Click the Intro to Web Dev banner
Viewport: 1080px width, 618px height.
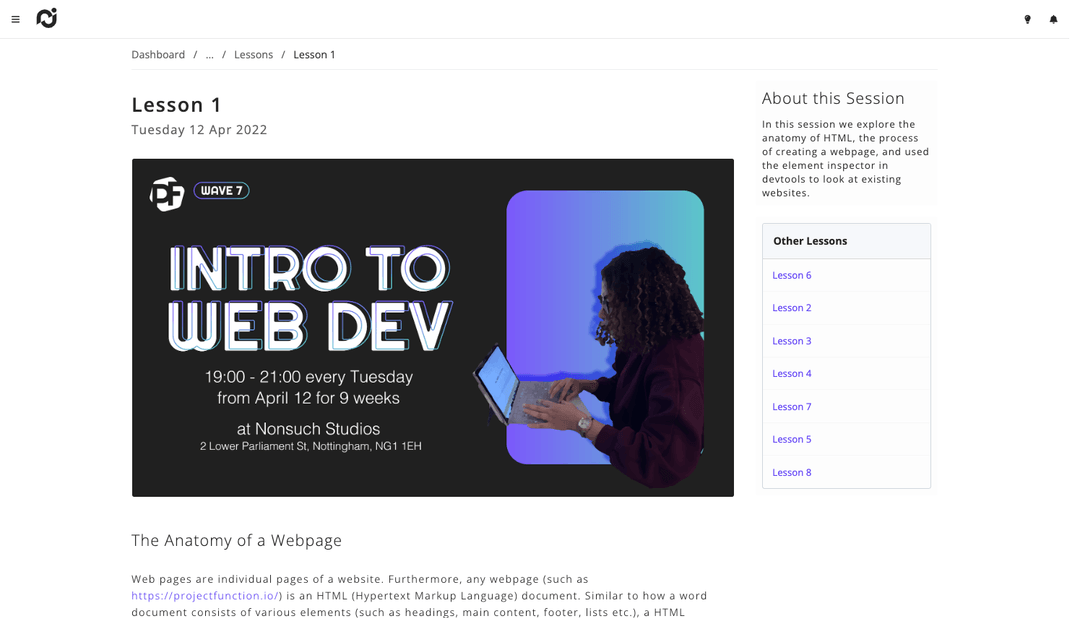pos(433,327)
